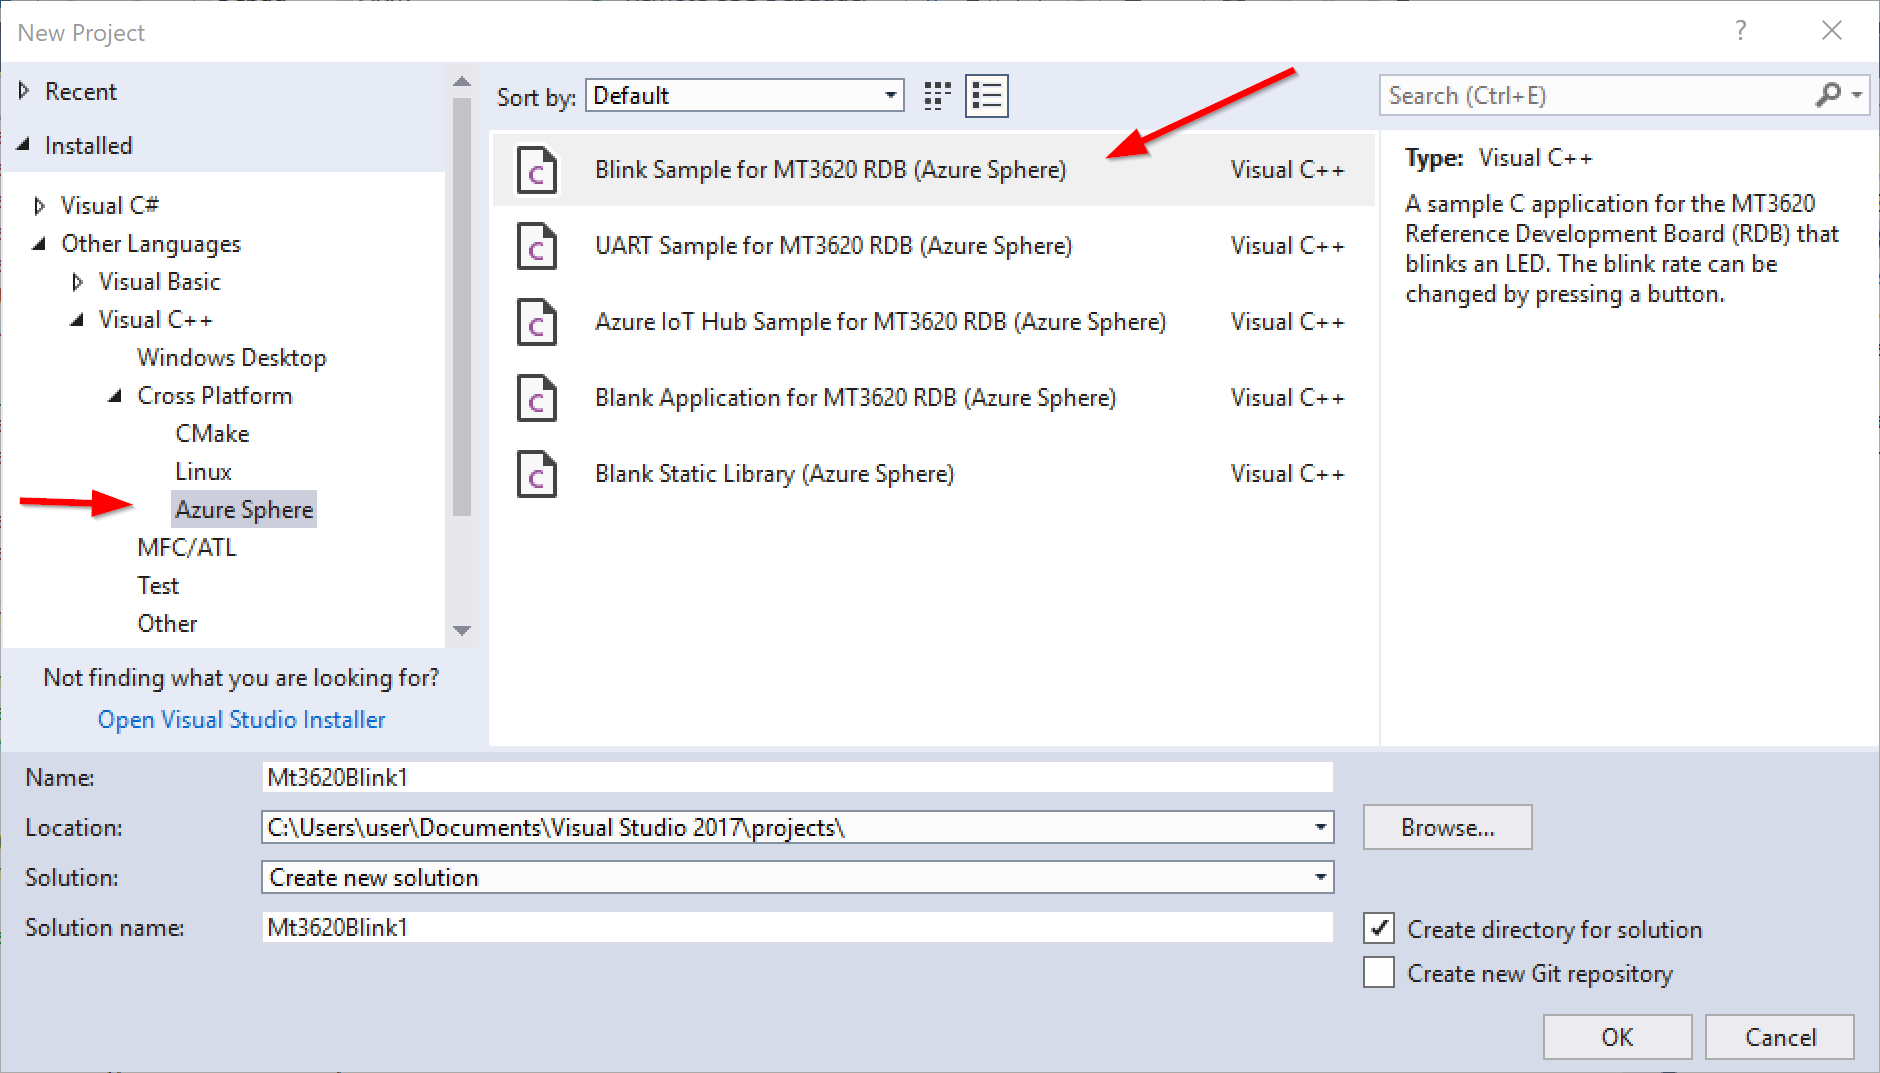Collapse the Installed section
The image size is (1880, 1073).
[x=24, y=145]
